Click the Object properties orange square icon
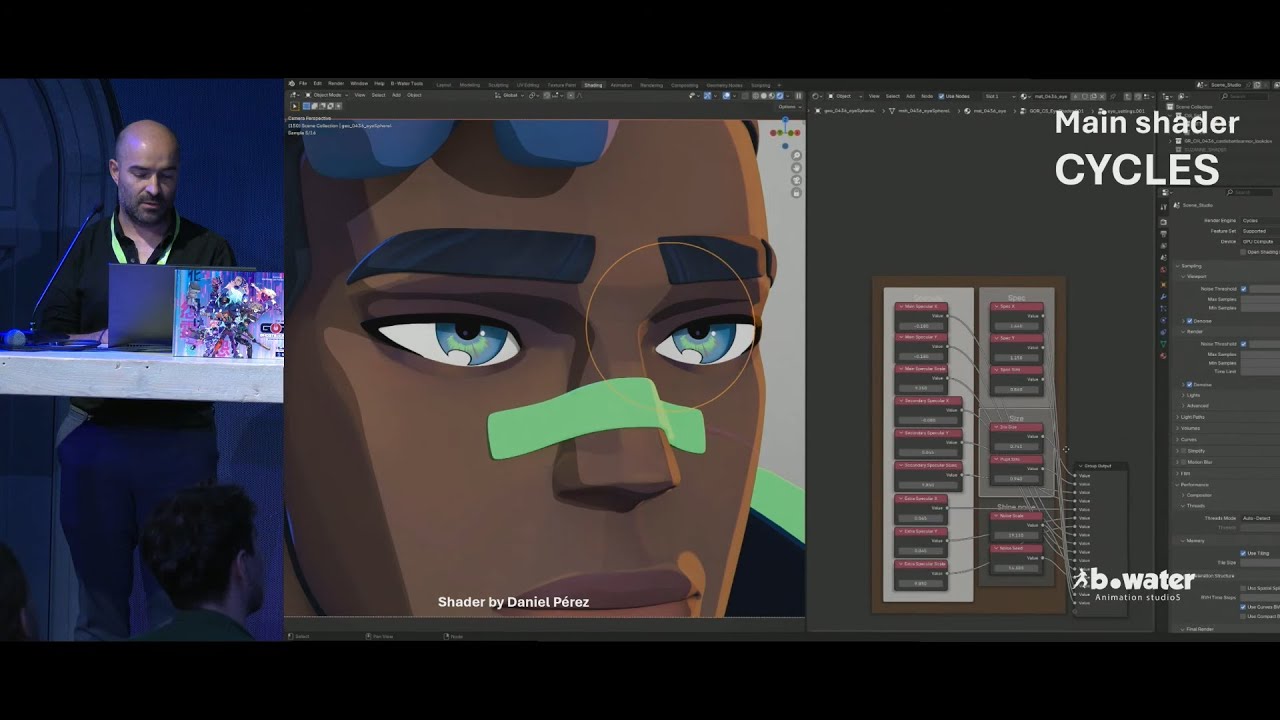Screen dimensions: 1280x720 coord(1164,285)
